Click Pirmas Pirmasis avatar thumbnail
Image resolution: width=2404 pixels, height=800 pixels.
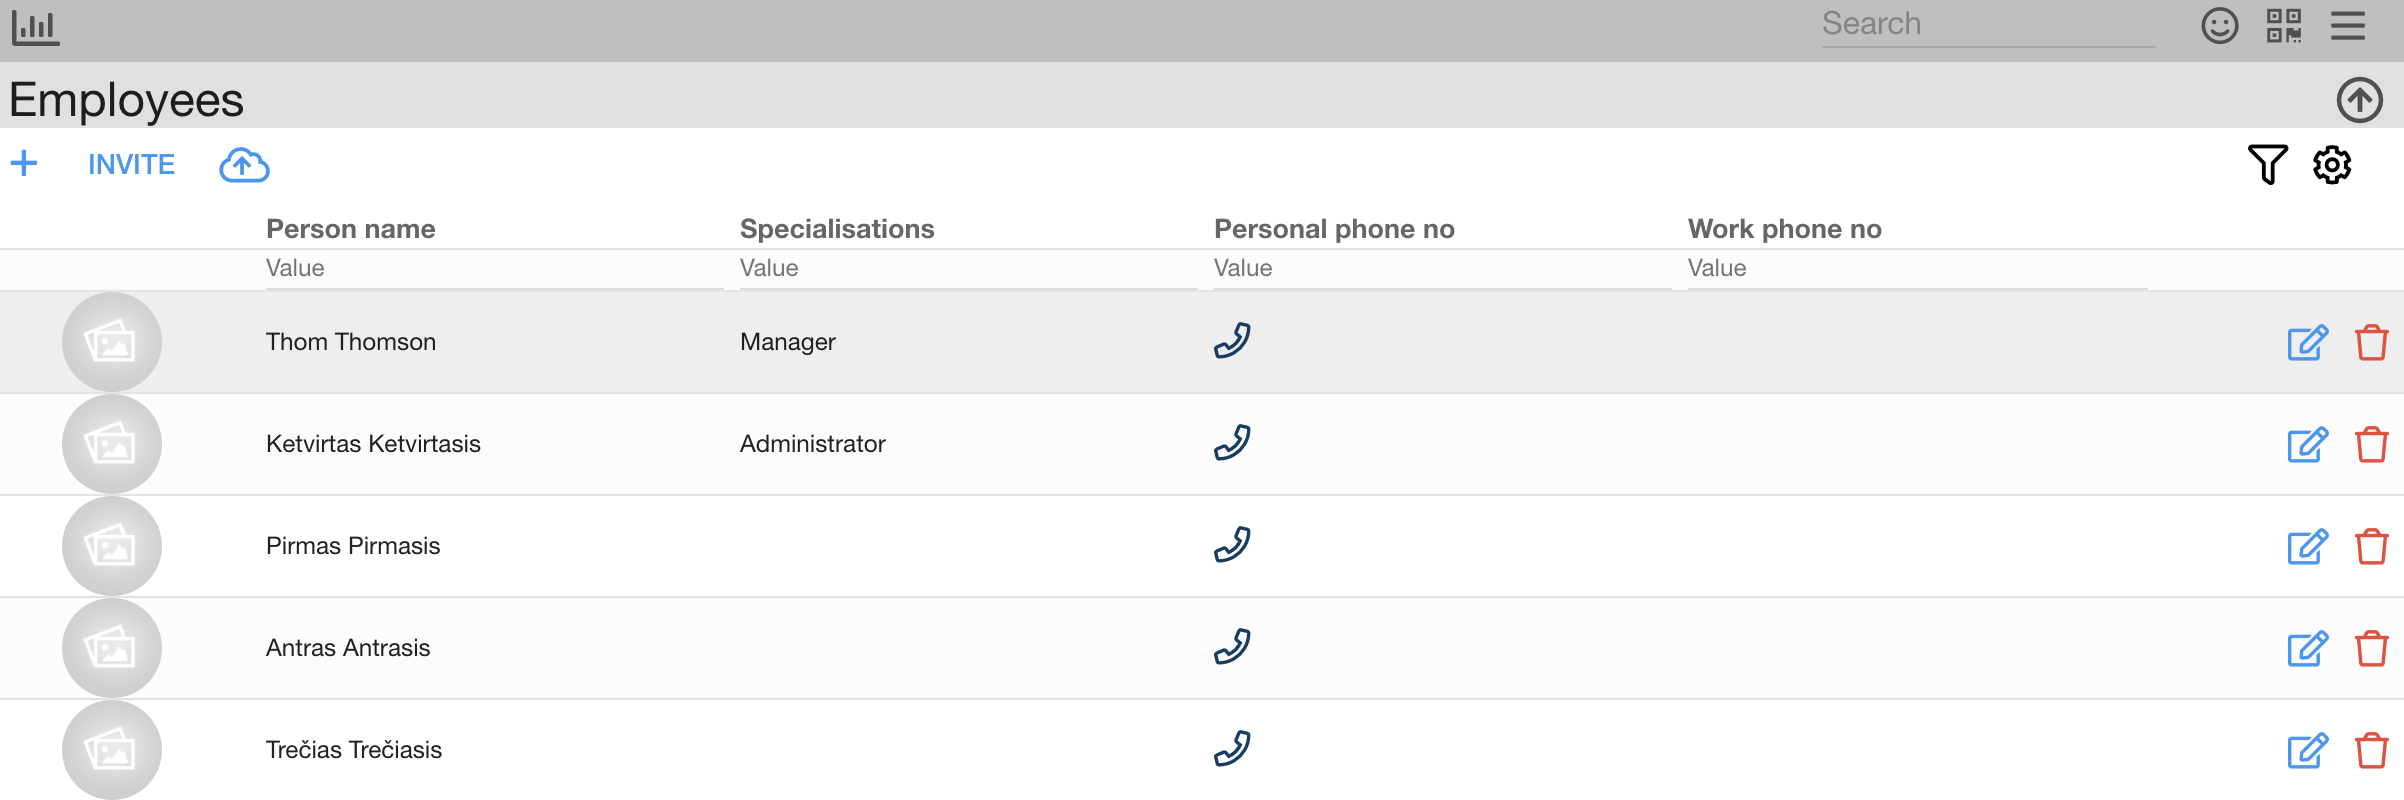pos(112,546)
